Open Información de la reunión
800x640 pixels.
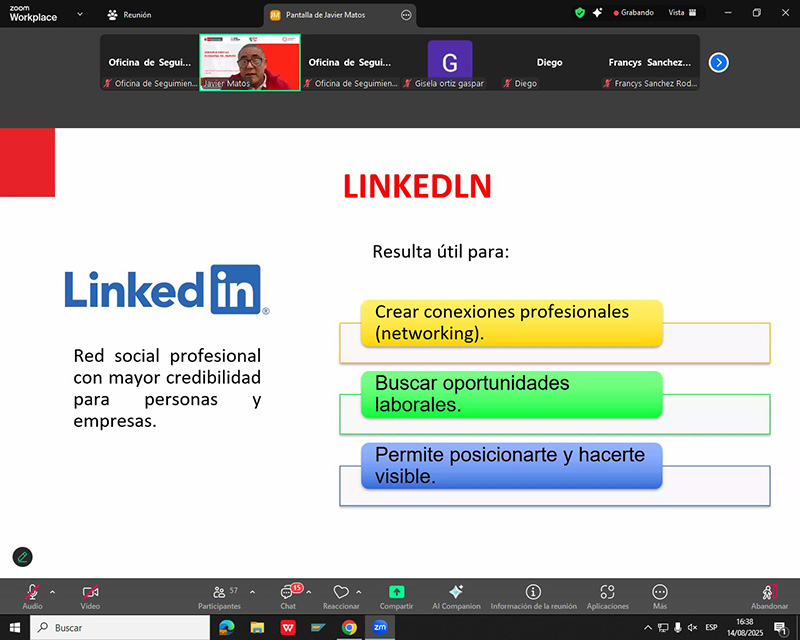coord(533,596)
